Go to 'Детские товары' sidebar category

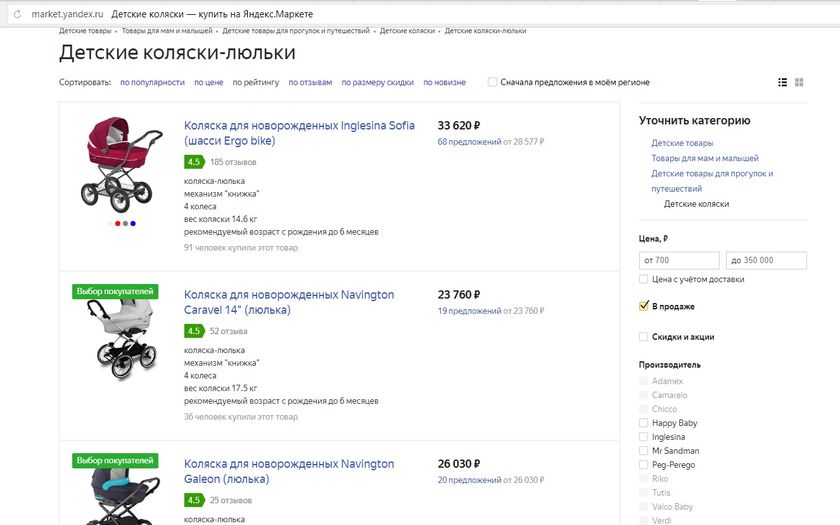click(682, 143)
